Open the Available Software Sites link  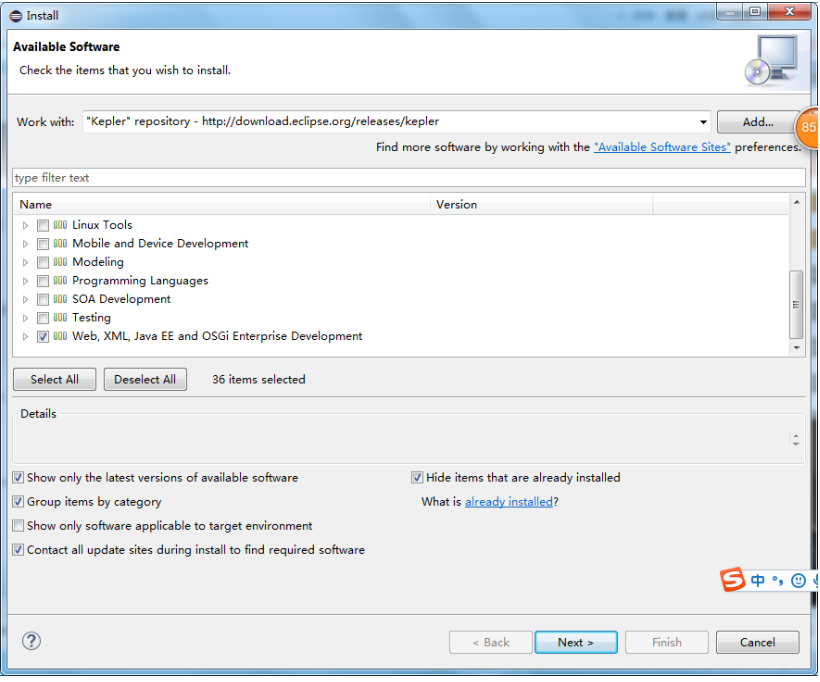(662, 147)
